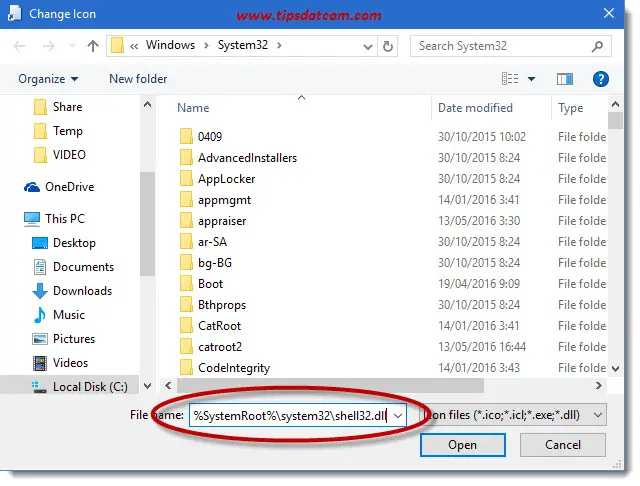Open Desktop in navigation pane
The image size is (640, 486).
point(64,243)
